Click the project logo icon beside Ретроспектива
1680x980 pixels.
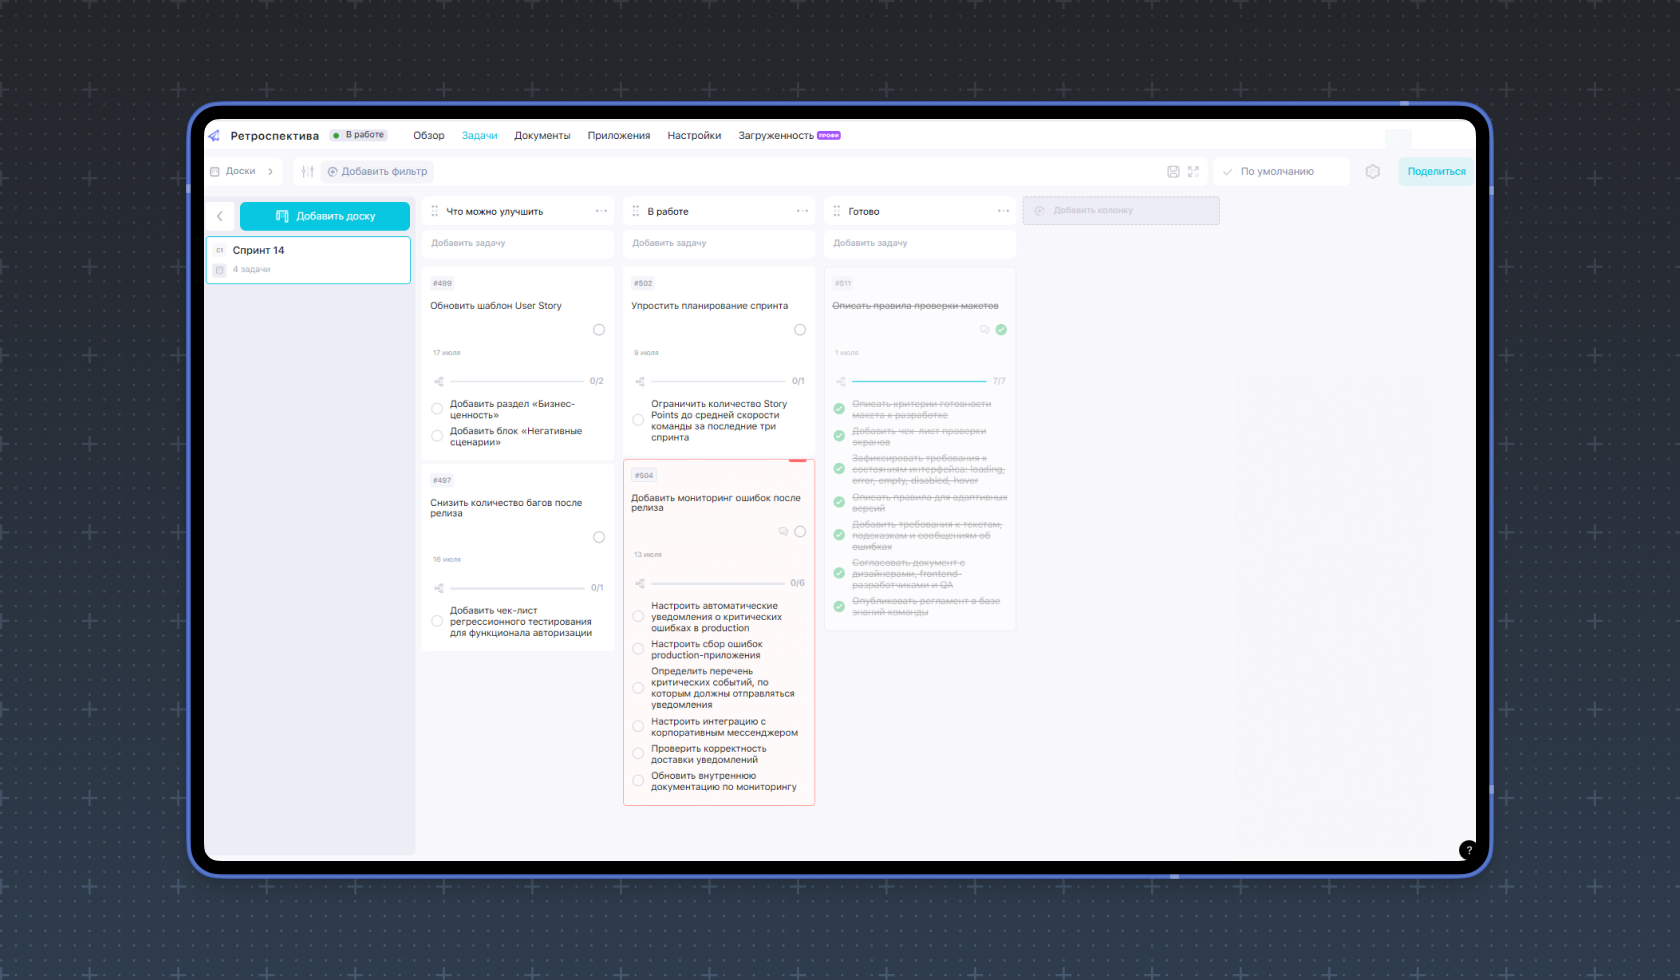[214, 136]
